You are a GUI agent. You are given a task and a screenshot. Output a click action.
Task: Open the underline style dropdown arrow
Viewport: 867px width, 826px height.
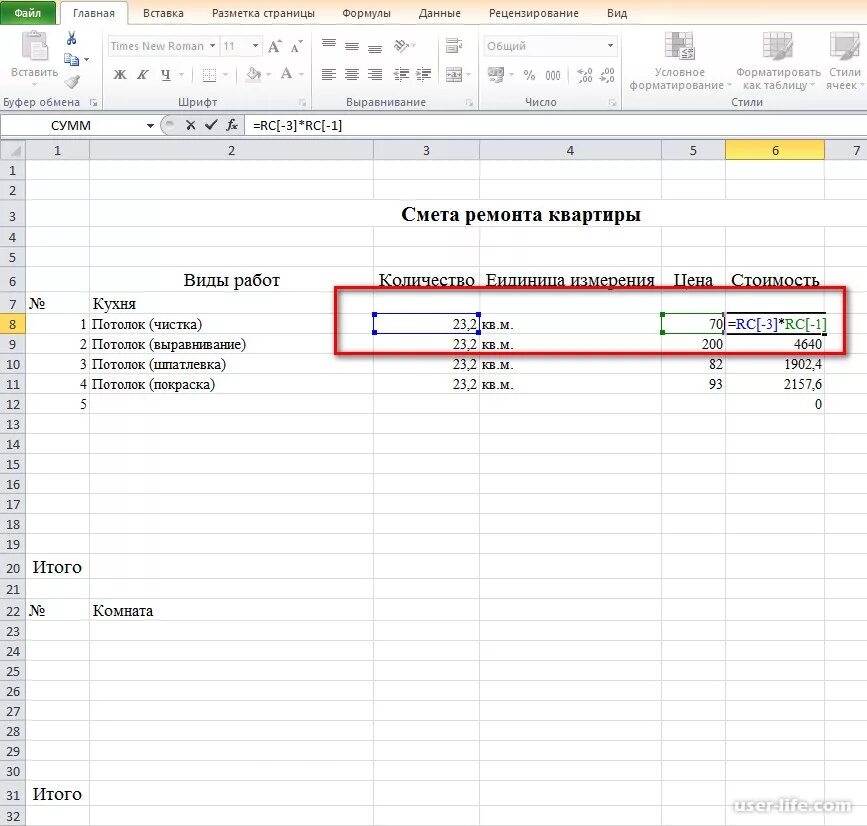pos(181,75)
